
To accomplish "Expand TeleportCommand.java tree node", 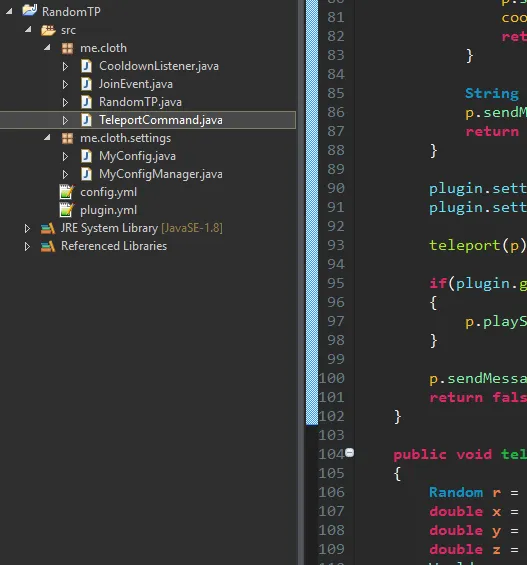I will (65, 120).
